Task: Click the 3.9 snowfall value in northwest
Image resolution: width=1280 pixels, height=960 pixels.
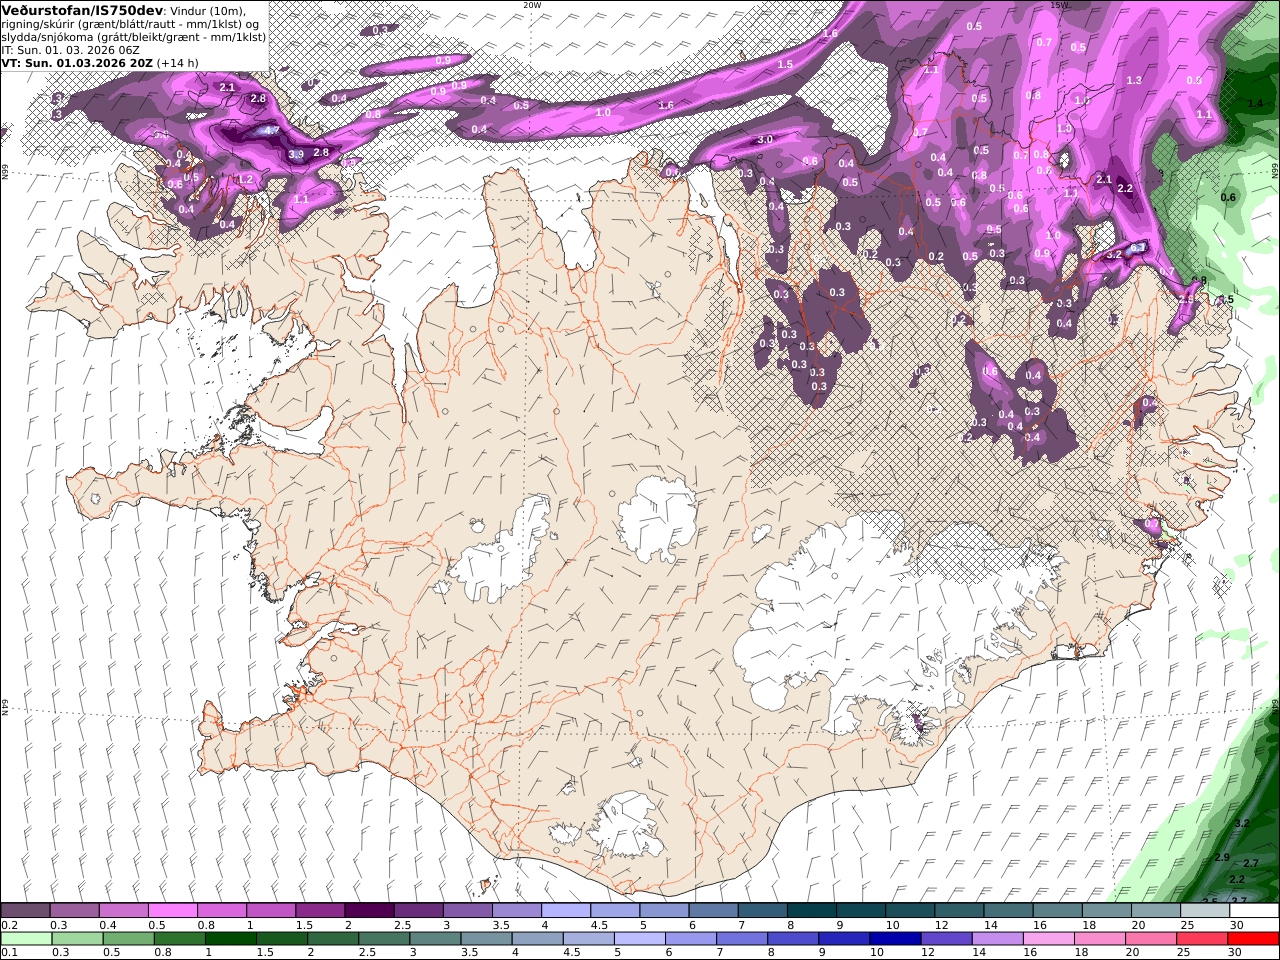Action: pyautogui.click(x=296, y=154)
